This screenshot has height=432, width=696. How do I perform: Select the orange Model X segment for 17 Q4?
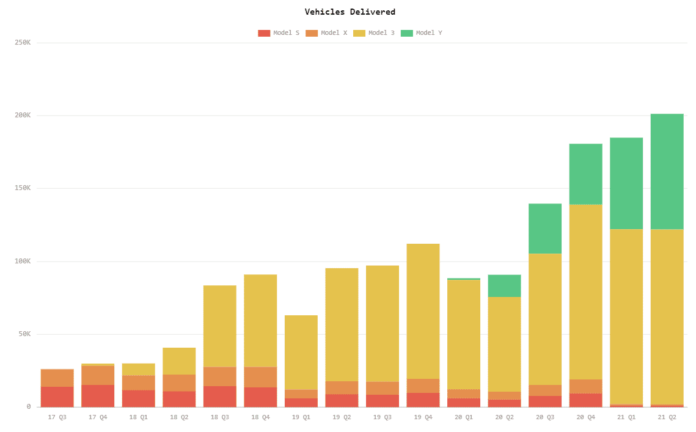click(98, 376)
